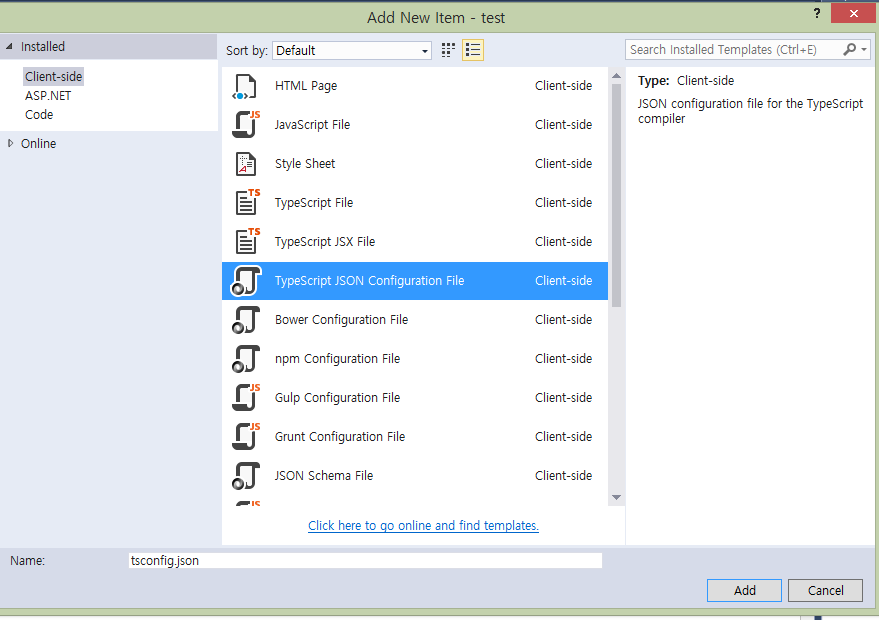Viewport: 879px width, 620px height.
Task: Click the 'Gulp Configuration File' name
Action: [337, 397]
